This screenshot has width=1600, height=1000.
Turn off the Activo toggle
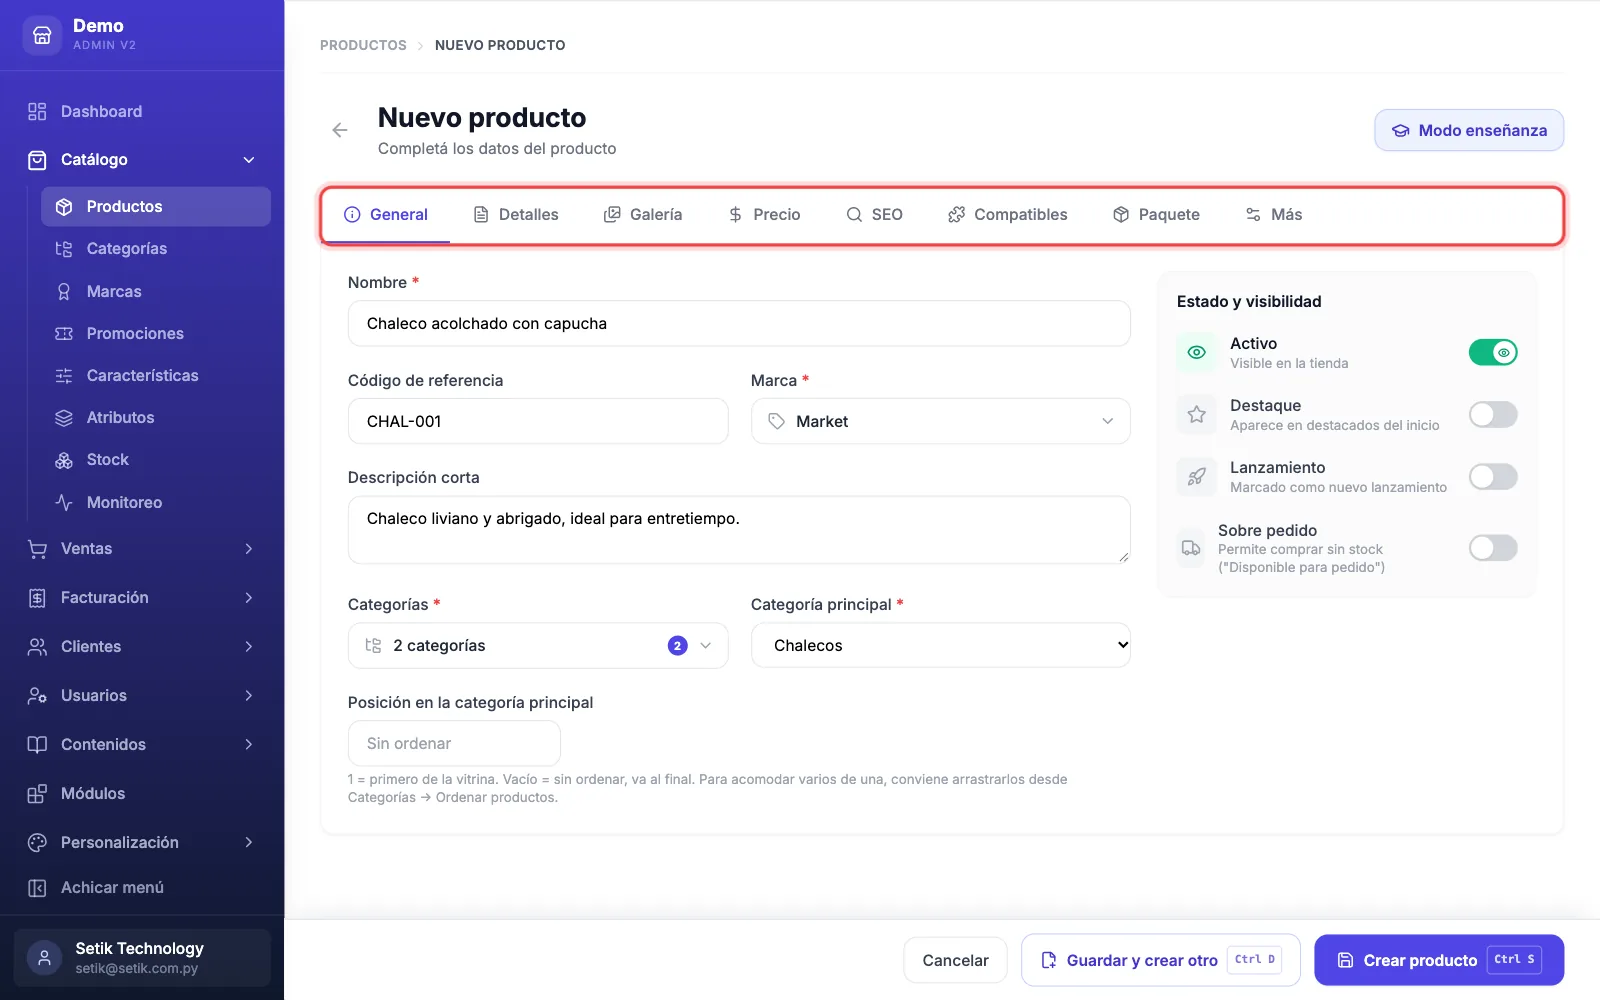click(x=1493, y=352)
